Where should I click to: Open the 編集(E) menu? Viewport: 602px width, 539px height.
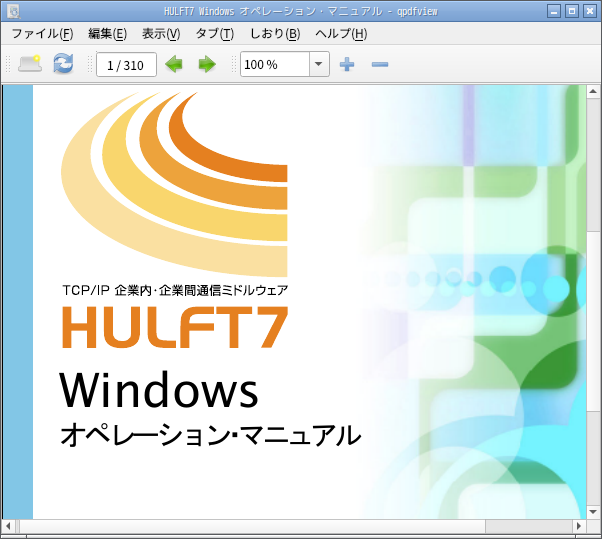pos(108,34)
